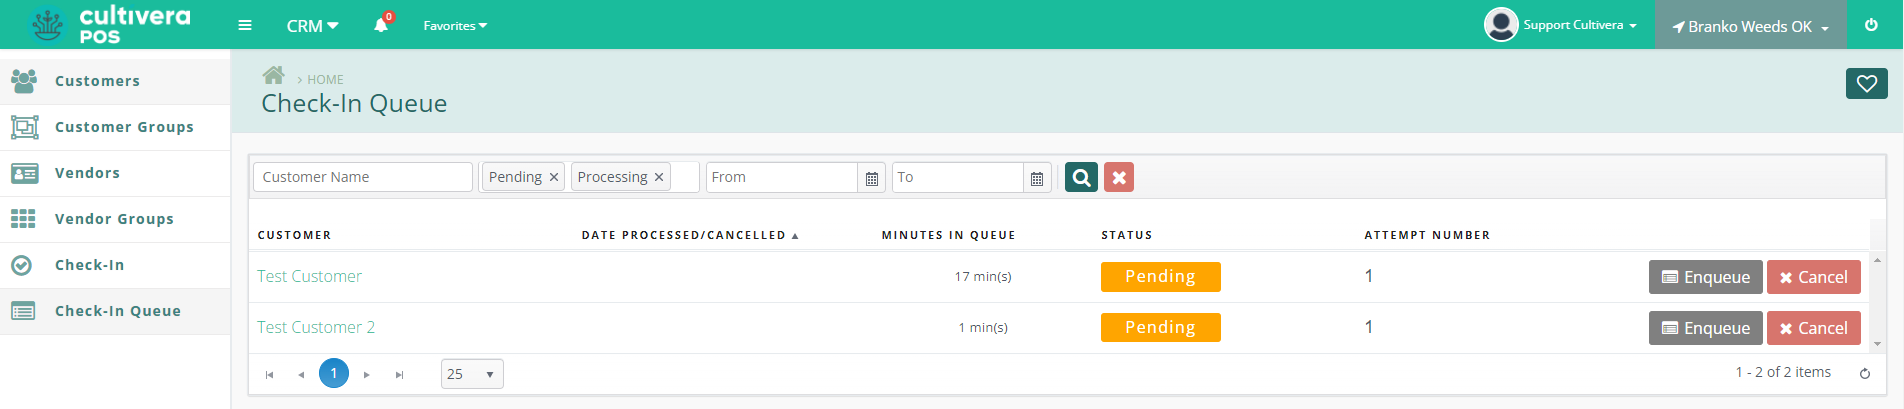Open the To date calendar picker
1904x409 pixels.
point(1037,178)
